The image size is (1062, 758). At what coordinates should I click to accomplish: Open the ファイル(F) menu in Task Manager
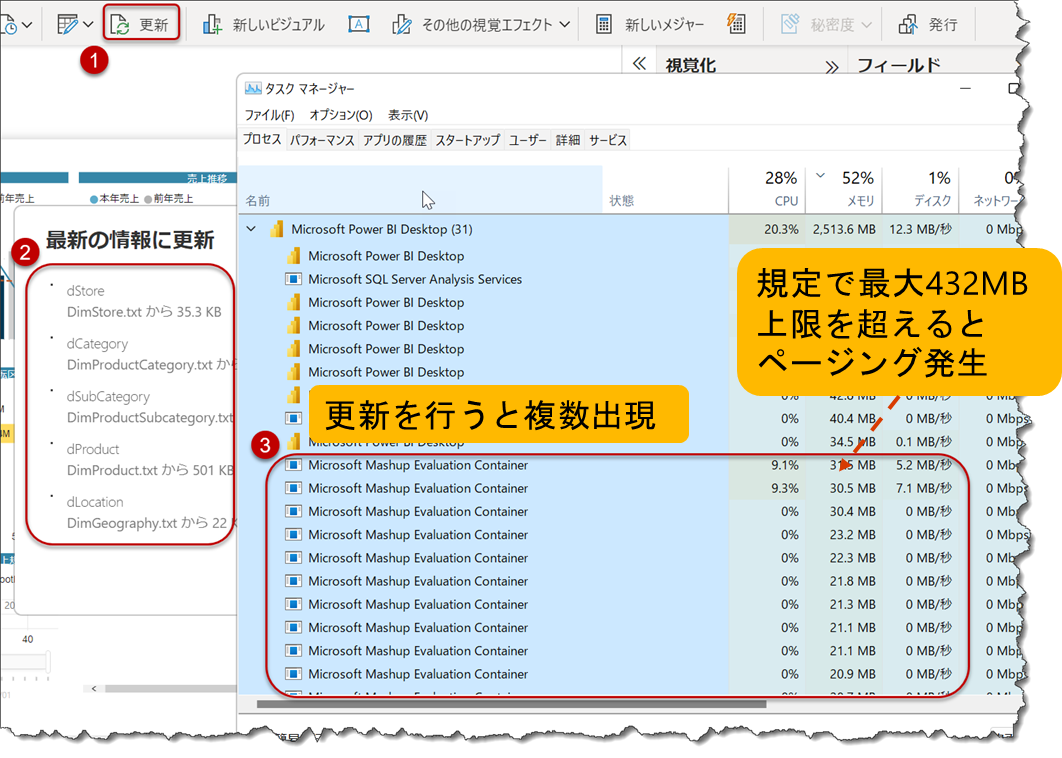click(x=270, y=115)
